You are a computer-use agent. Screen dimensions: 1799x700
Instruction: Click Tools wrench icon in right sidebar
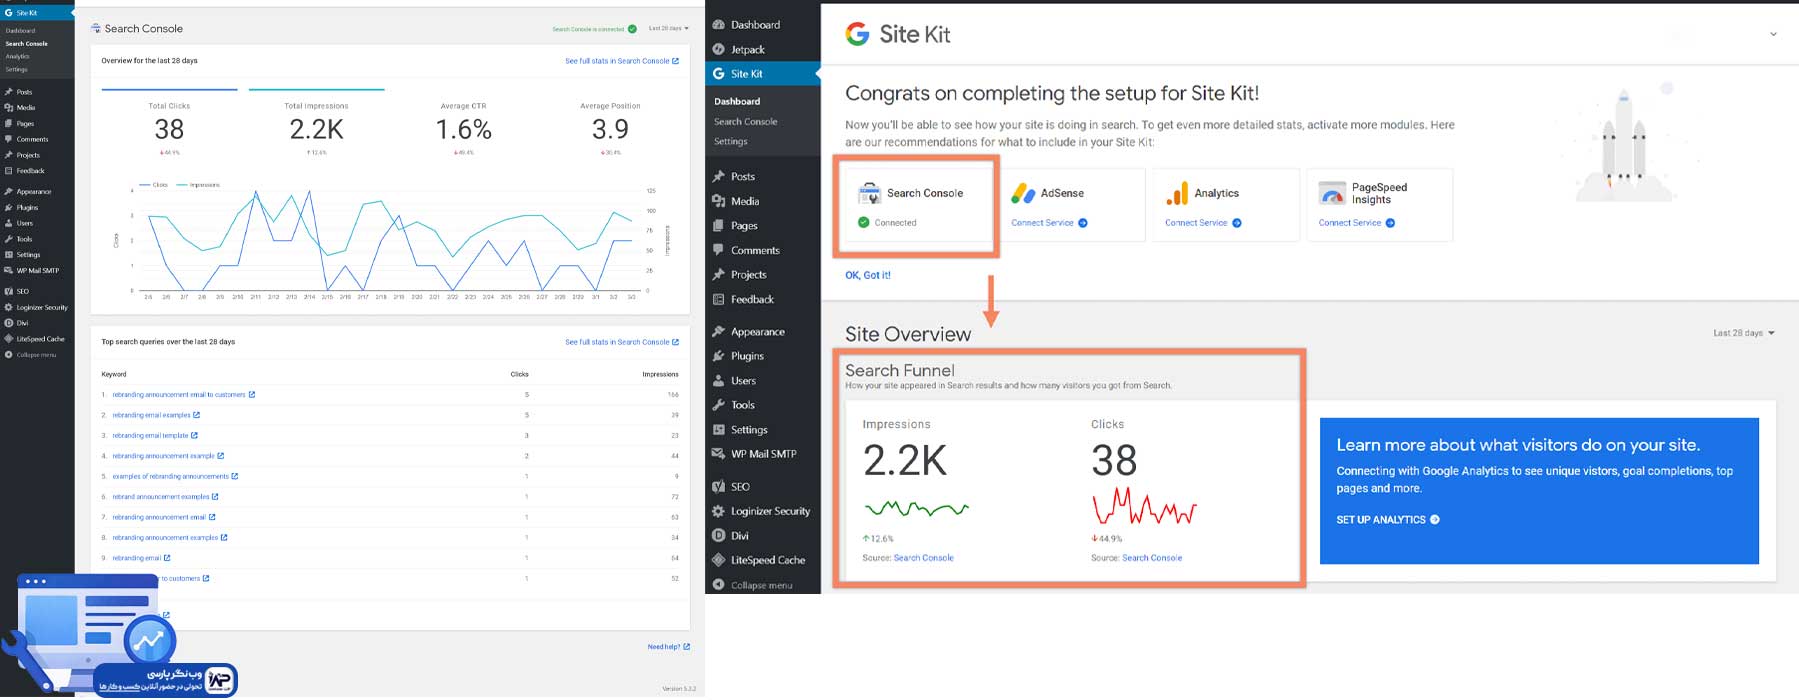718,405
